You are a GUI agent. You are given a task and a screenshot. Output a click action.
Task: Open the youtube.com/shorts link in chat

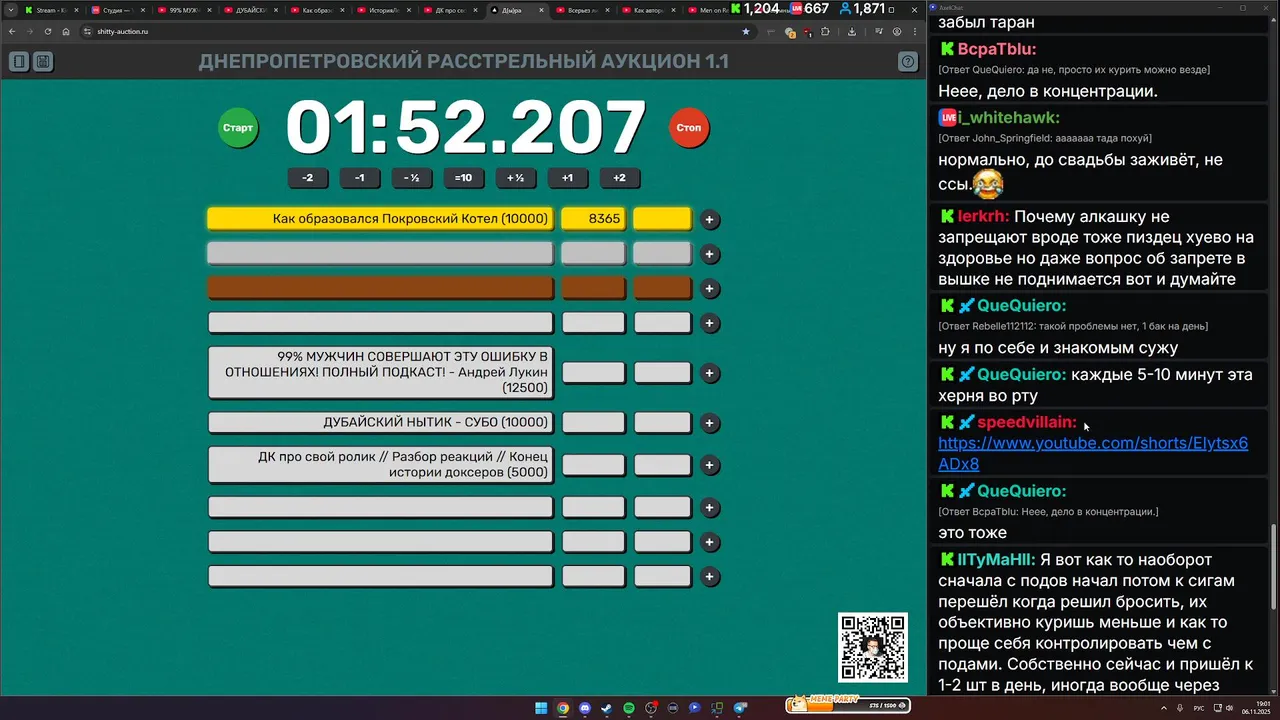1093,453
